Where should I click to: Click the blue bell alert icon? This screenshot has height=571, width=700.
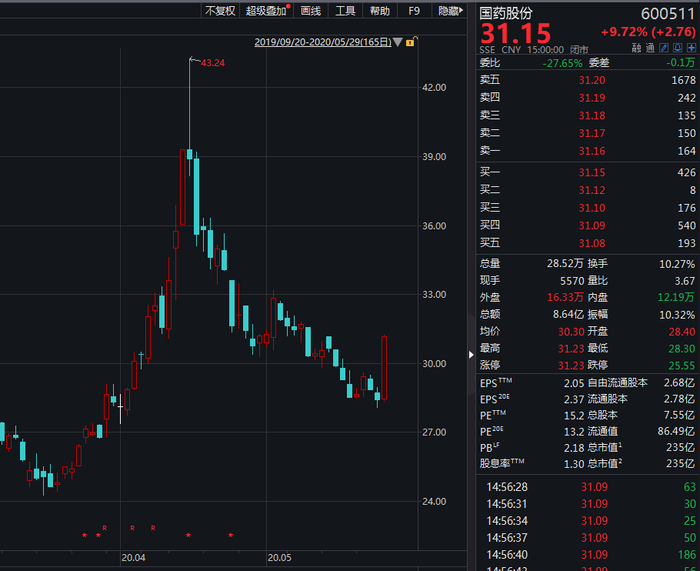tap(677, 48)
